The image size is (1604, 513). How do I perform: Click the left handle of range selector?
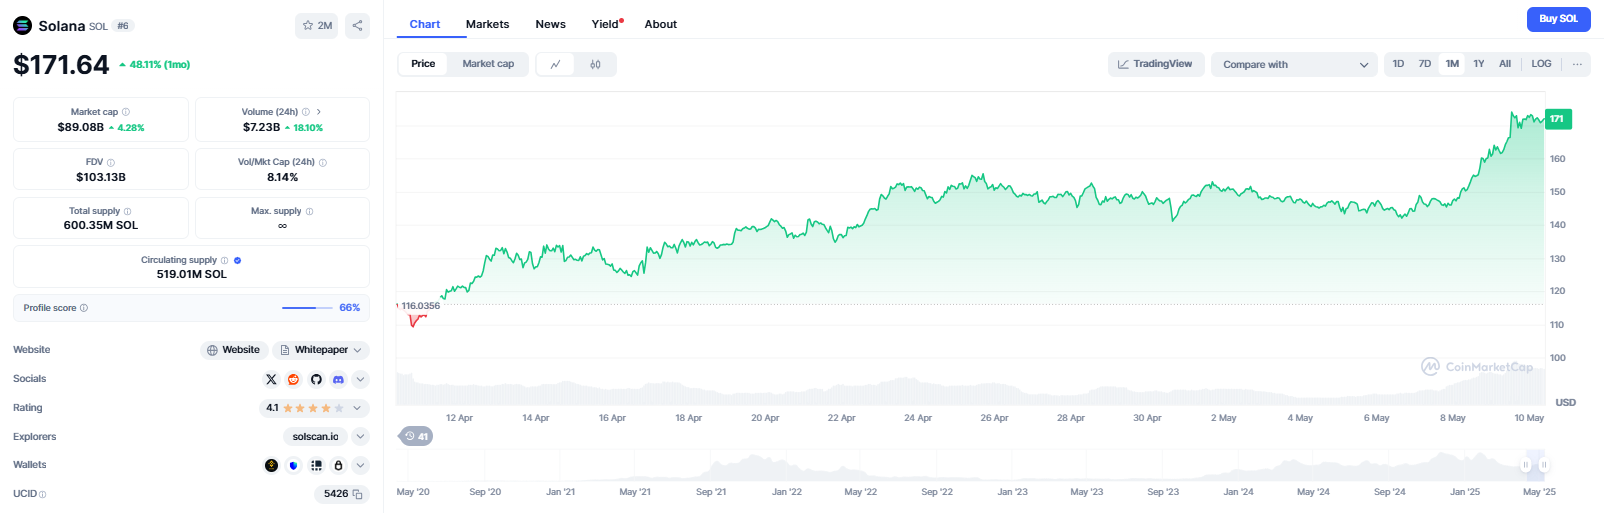[x=1526, y=465]
